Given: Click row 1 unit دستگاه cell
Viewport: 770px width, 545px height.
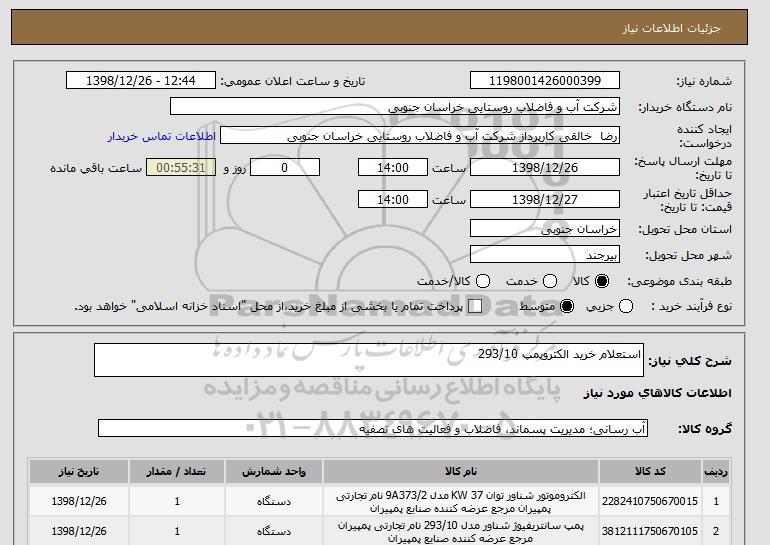Looking at the screenshot, I should point(274,502).
